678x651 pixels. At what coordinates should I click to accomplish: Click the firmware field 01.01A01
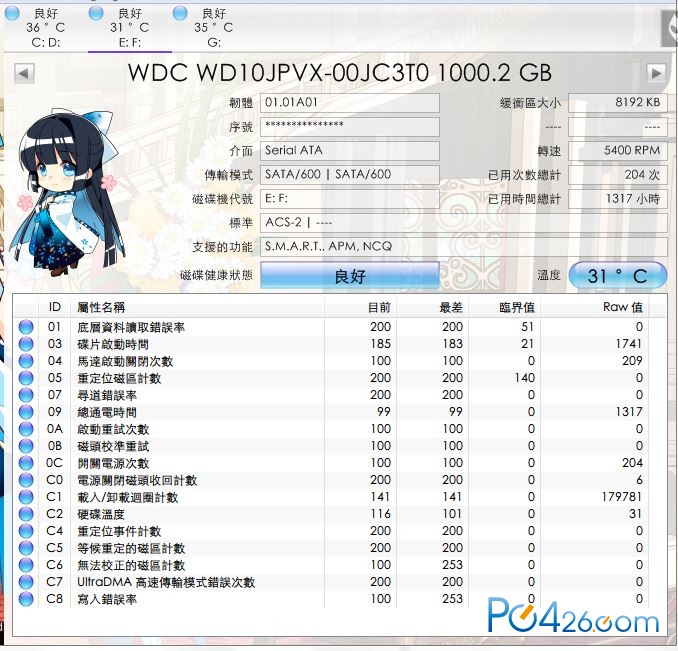point(350,103)
